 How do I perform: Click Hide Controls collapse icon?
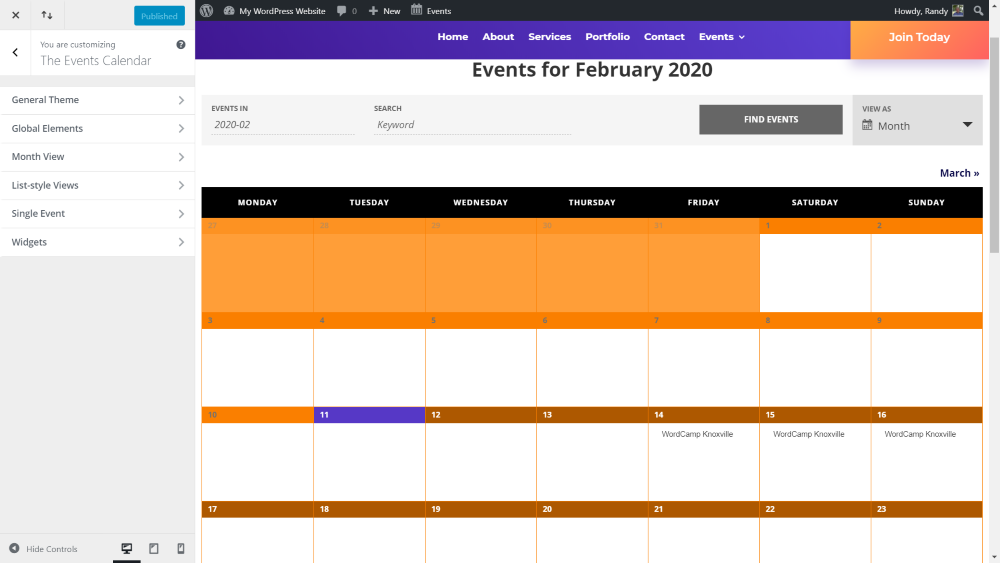click(x=14, y=548)
